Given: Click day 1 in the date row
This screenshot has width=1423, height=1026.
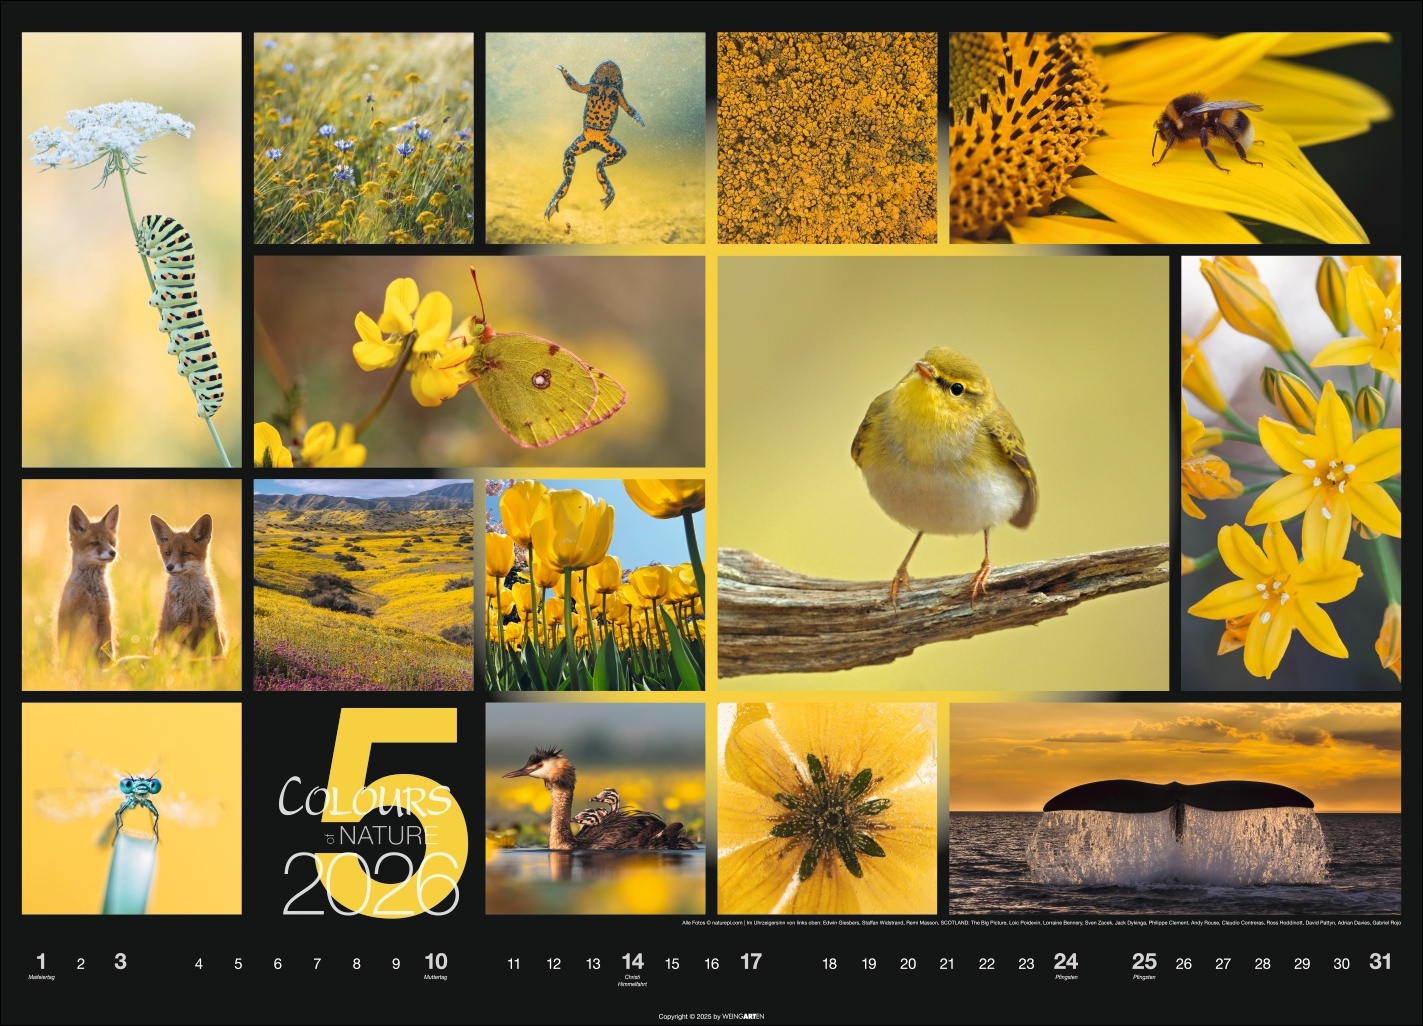Looking at the screenshot, I should (41, 962).
